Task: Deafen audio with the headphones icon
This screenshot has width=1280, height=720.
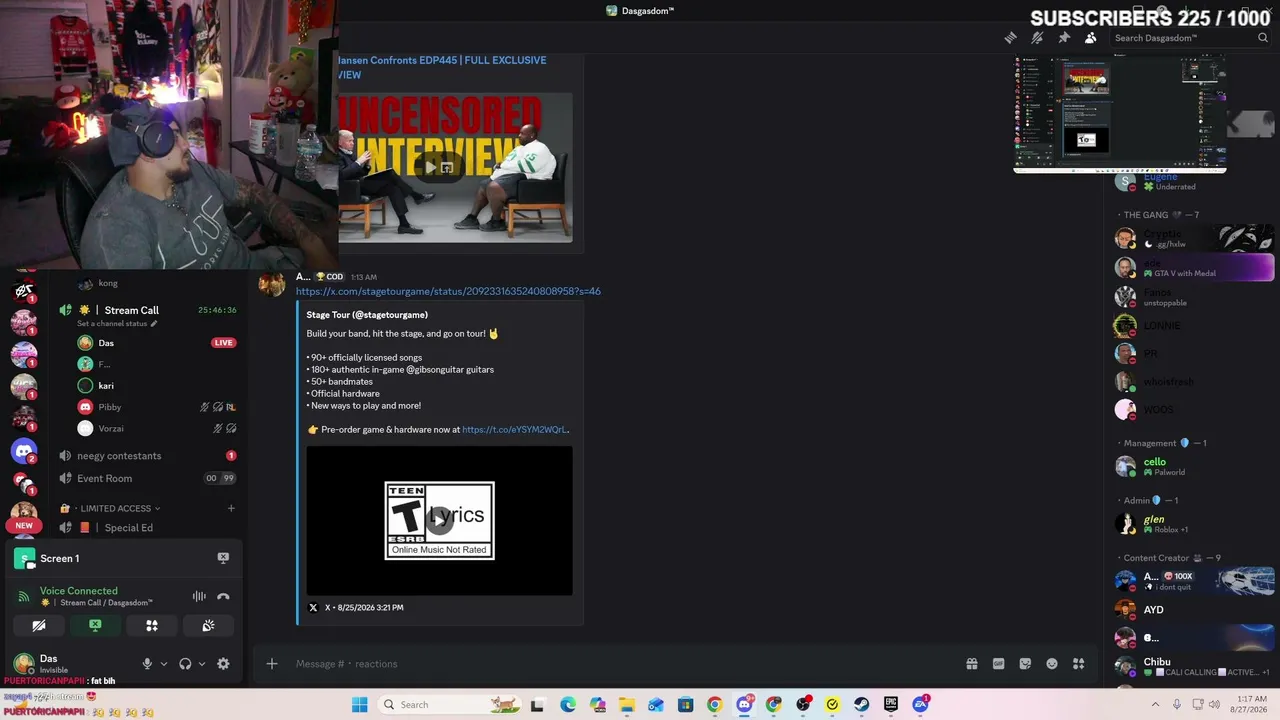Action: [185, 664]
